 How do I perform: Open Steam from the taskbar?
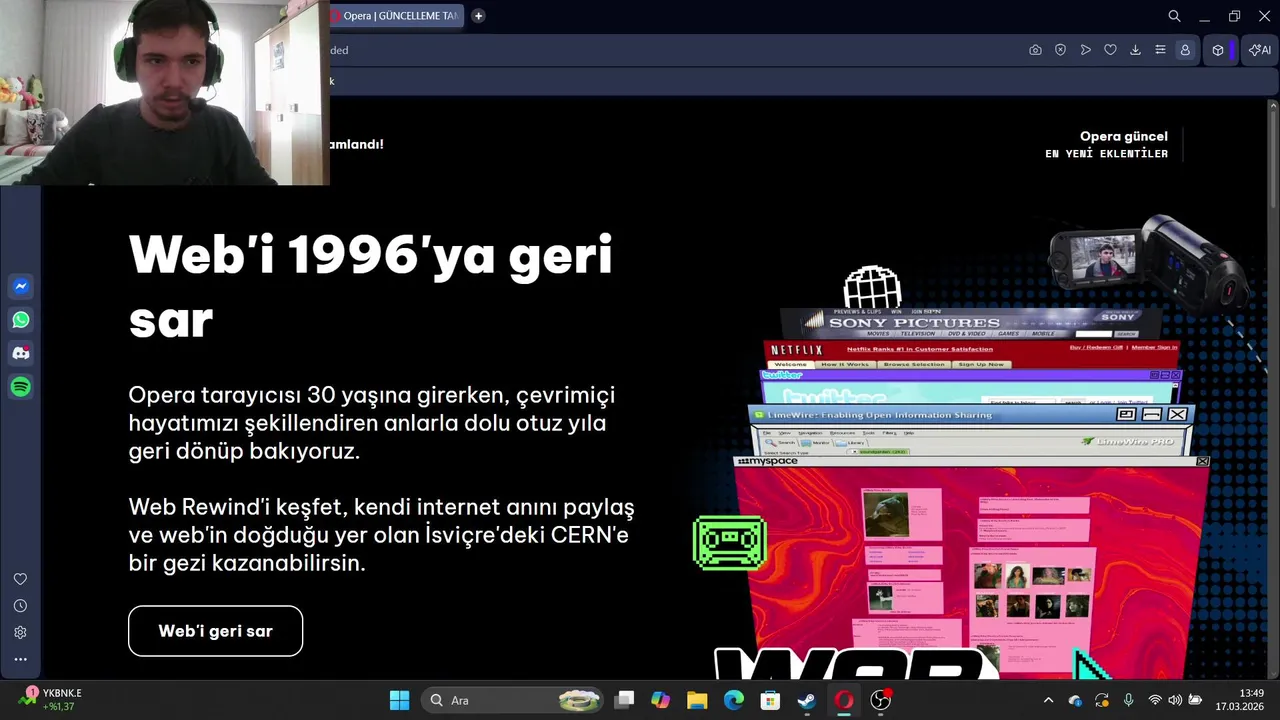[x=807, y=700]
